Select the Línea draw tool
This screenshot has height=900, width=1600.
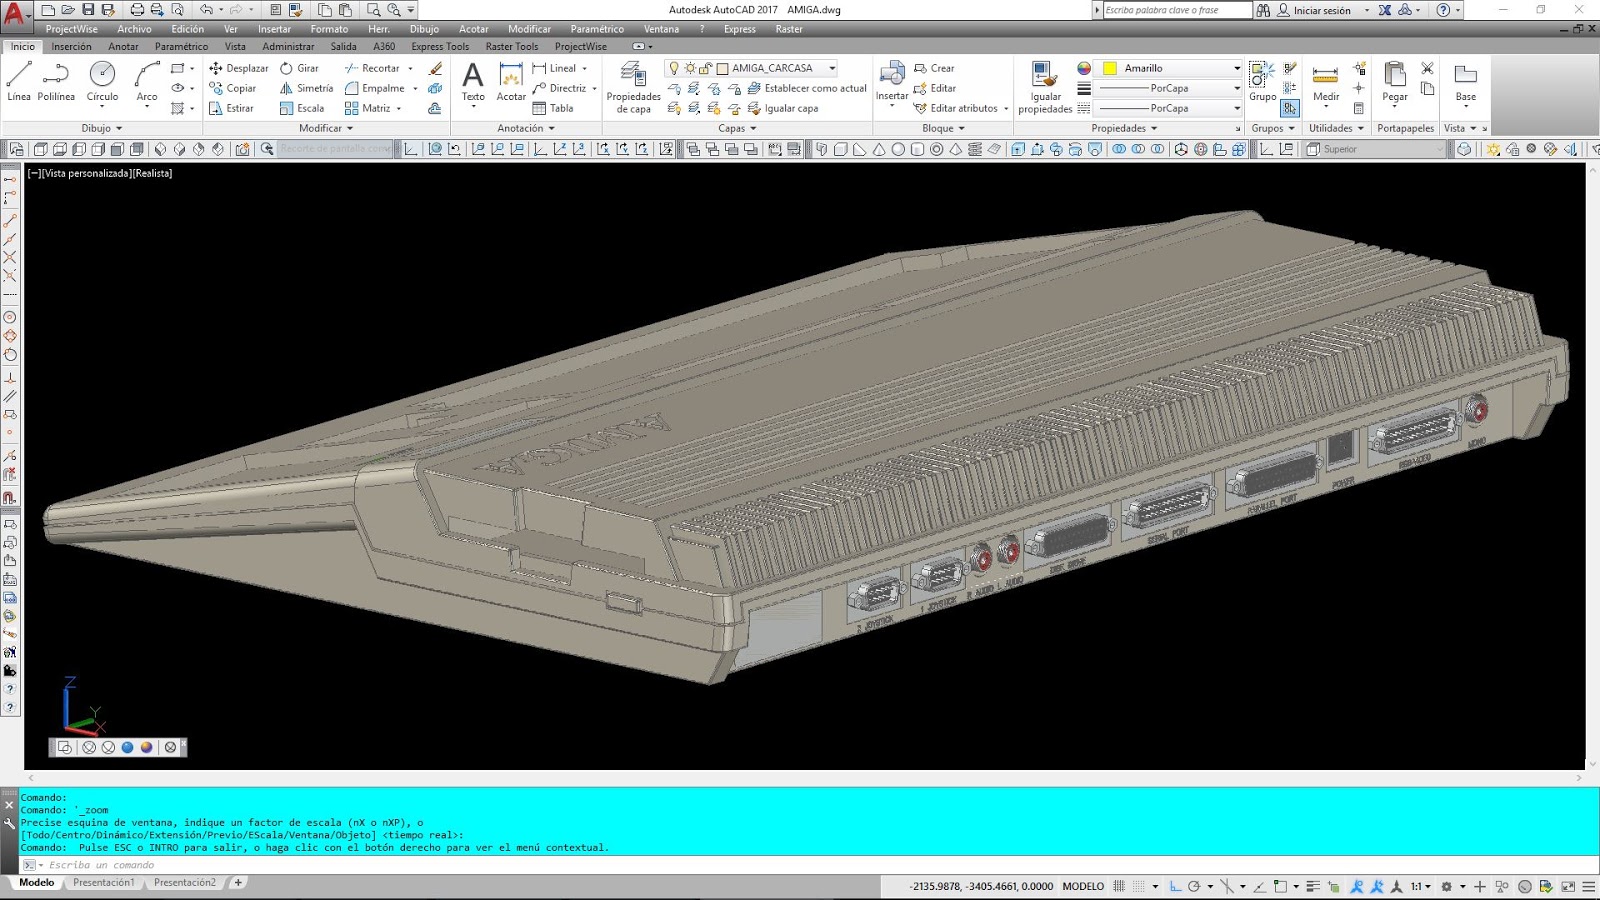(x=19, y=81)
